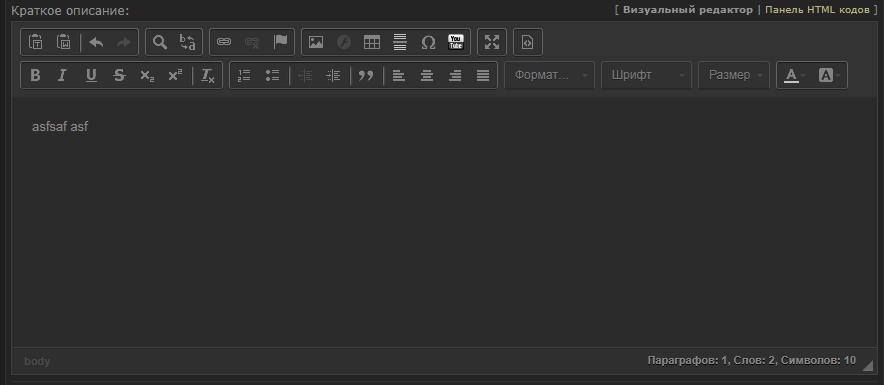Viewport: 884px width, 385px height.
Task: Open the Шрифт font dropdown
Action: [x=646, y=75]
